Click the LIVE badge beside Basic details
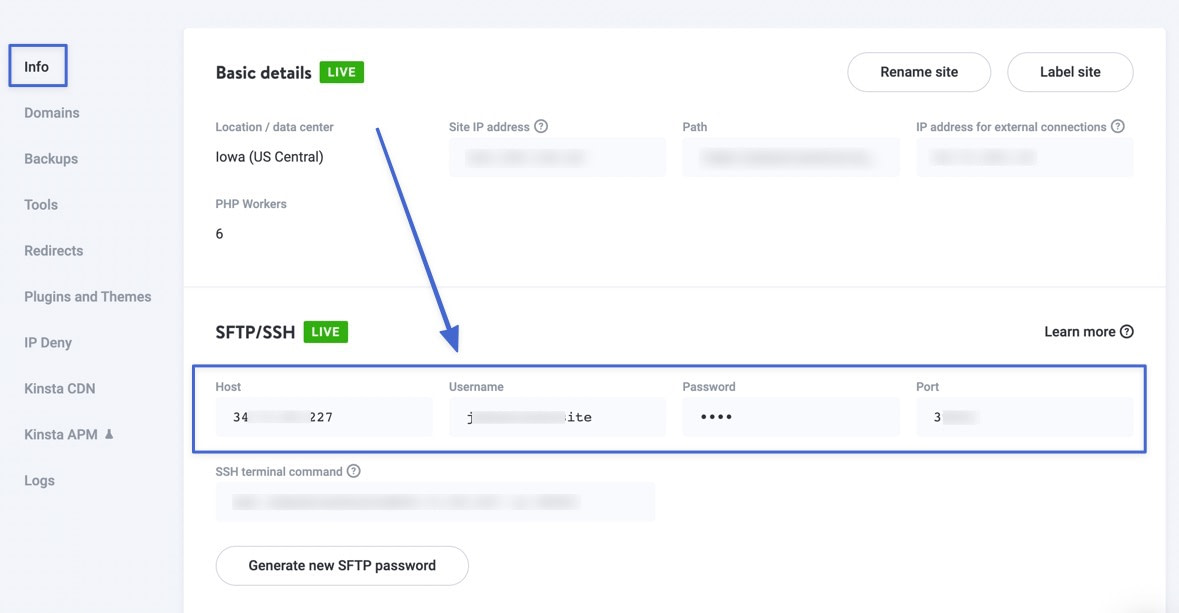The image size is (1179, 613). (341, 71)
